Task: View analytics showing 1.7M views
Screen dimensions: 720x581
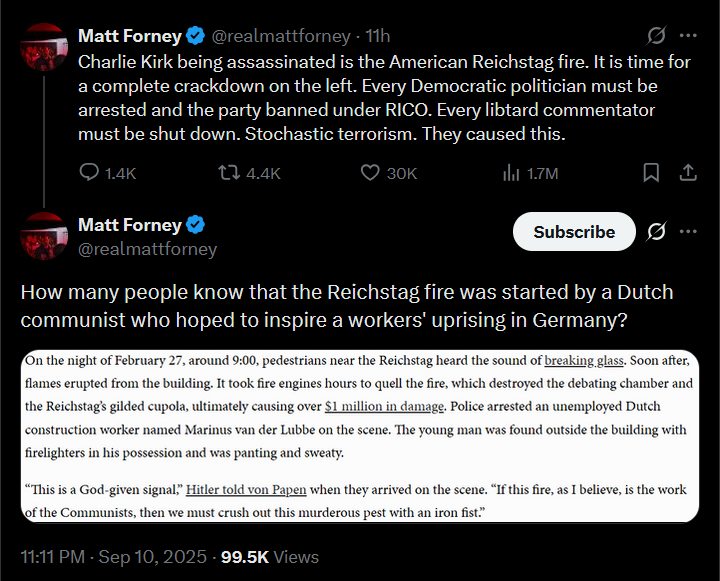Action: (x=510, y=173)
